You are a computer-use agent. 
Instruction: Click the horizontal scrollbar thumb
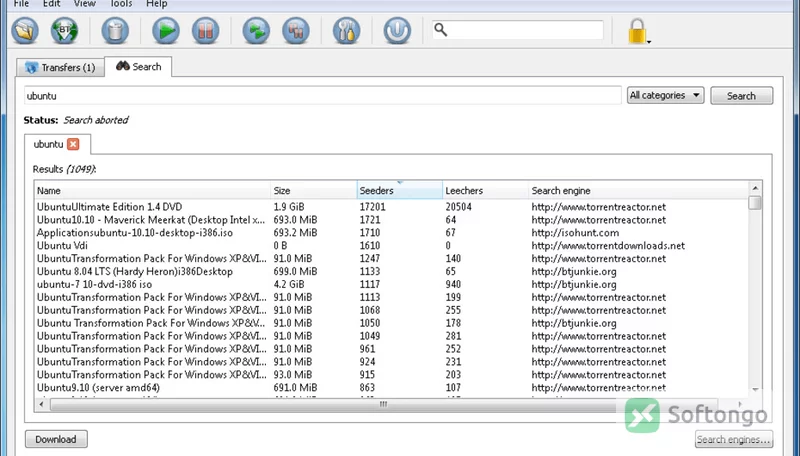(x=384, y=405)
